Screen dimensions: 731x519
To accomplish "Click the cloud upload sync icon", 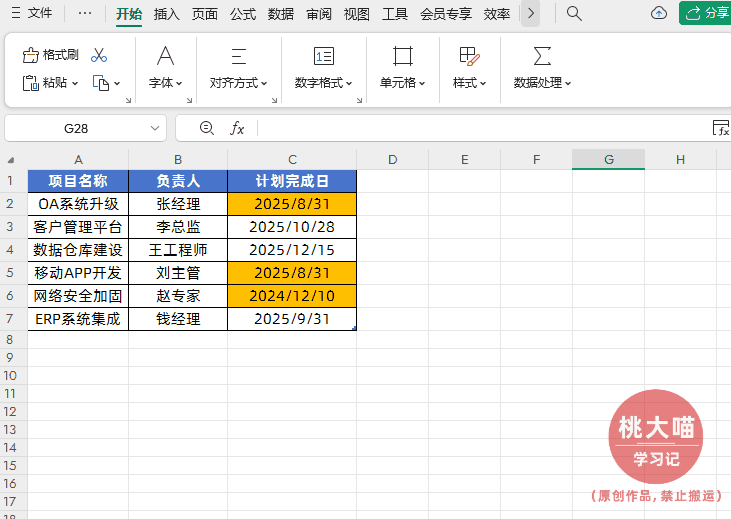I will (659, 13).
